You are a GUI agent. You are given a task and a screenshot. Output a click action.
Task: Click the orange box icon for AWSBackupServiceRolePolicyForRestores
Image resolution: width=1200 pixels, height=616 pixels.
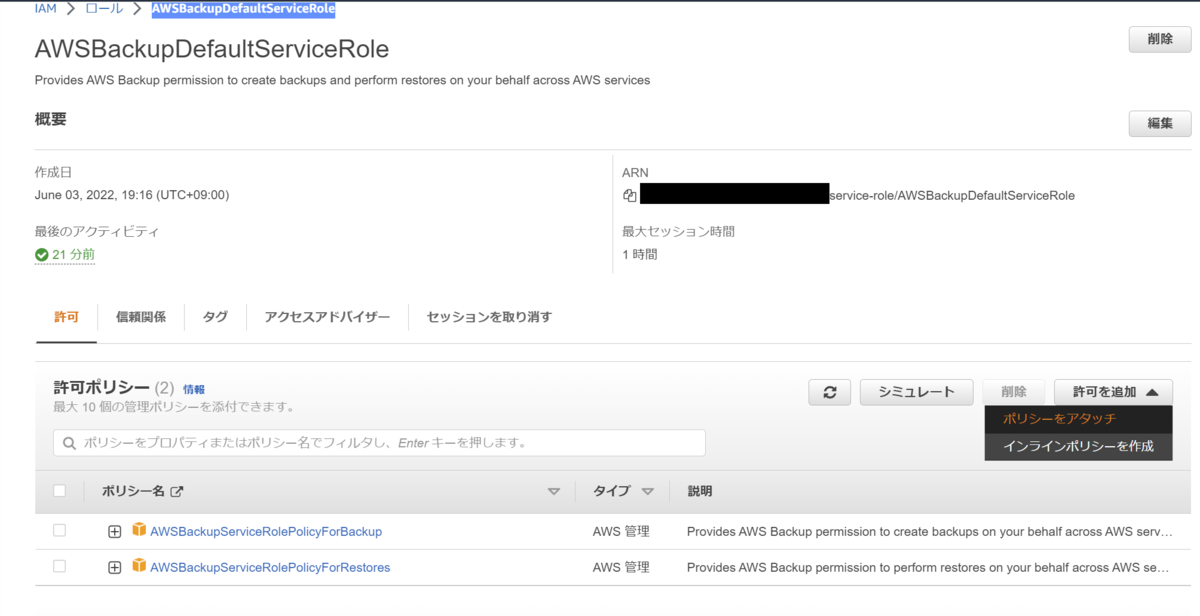click(139, 566)
